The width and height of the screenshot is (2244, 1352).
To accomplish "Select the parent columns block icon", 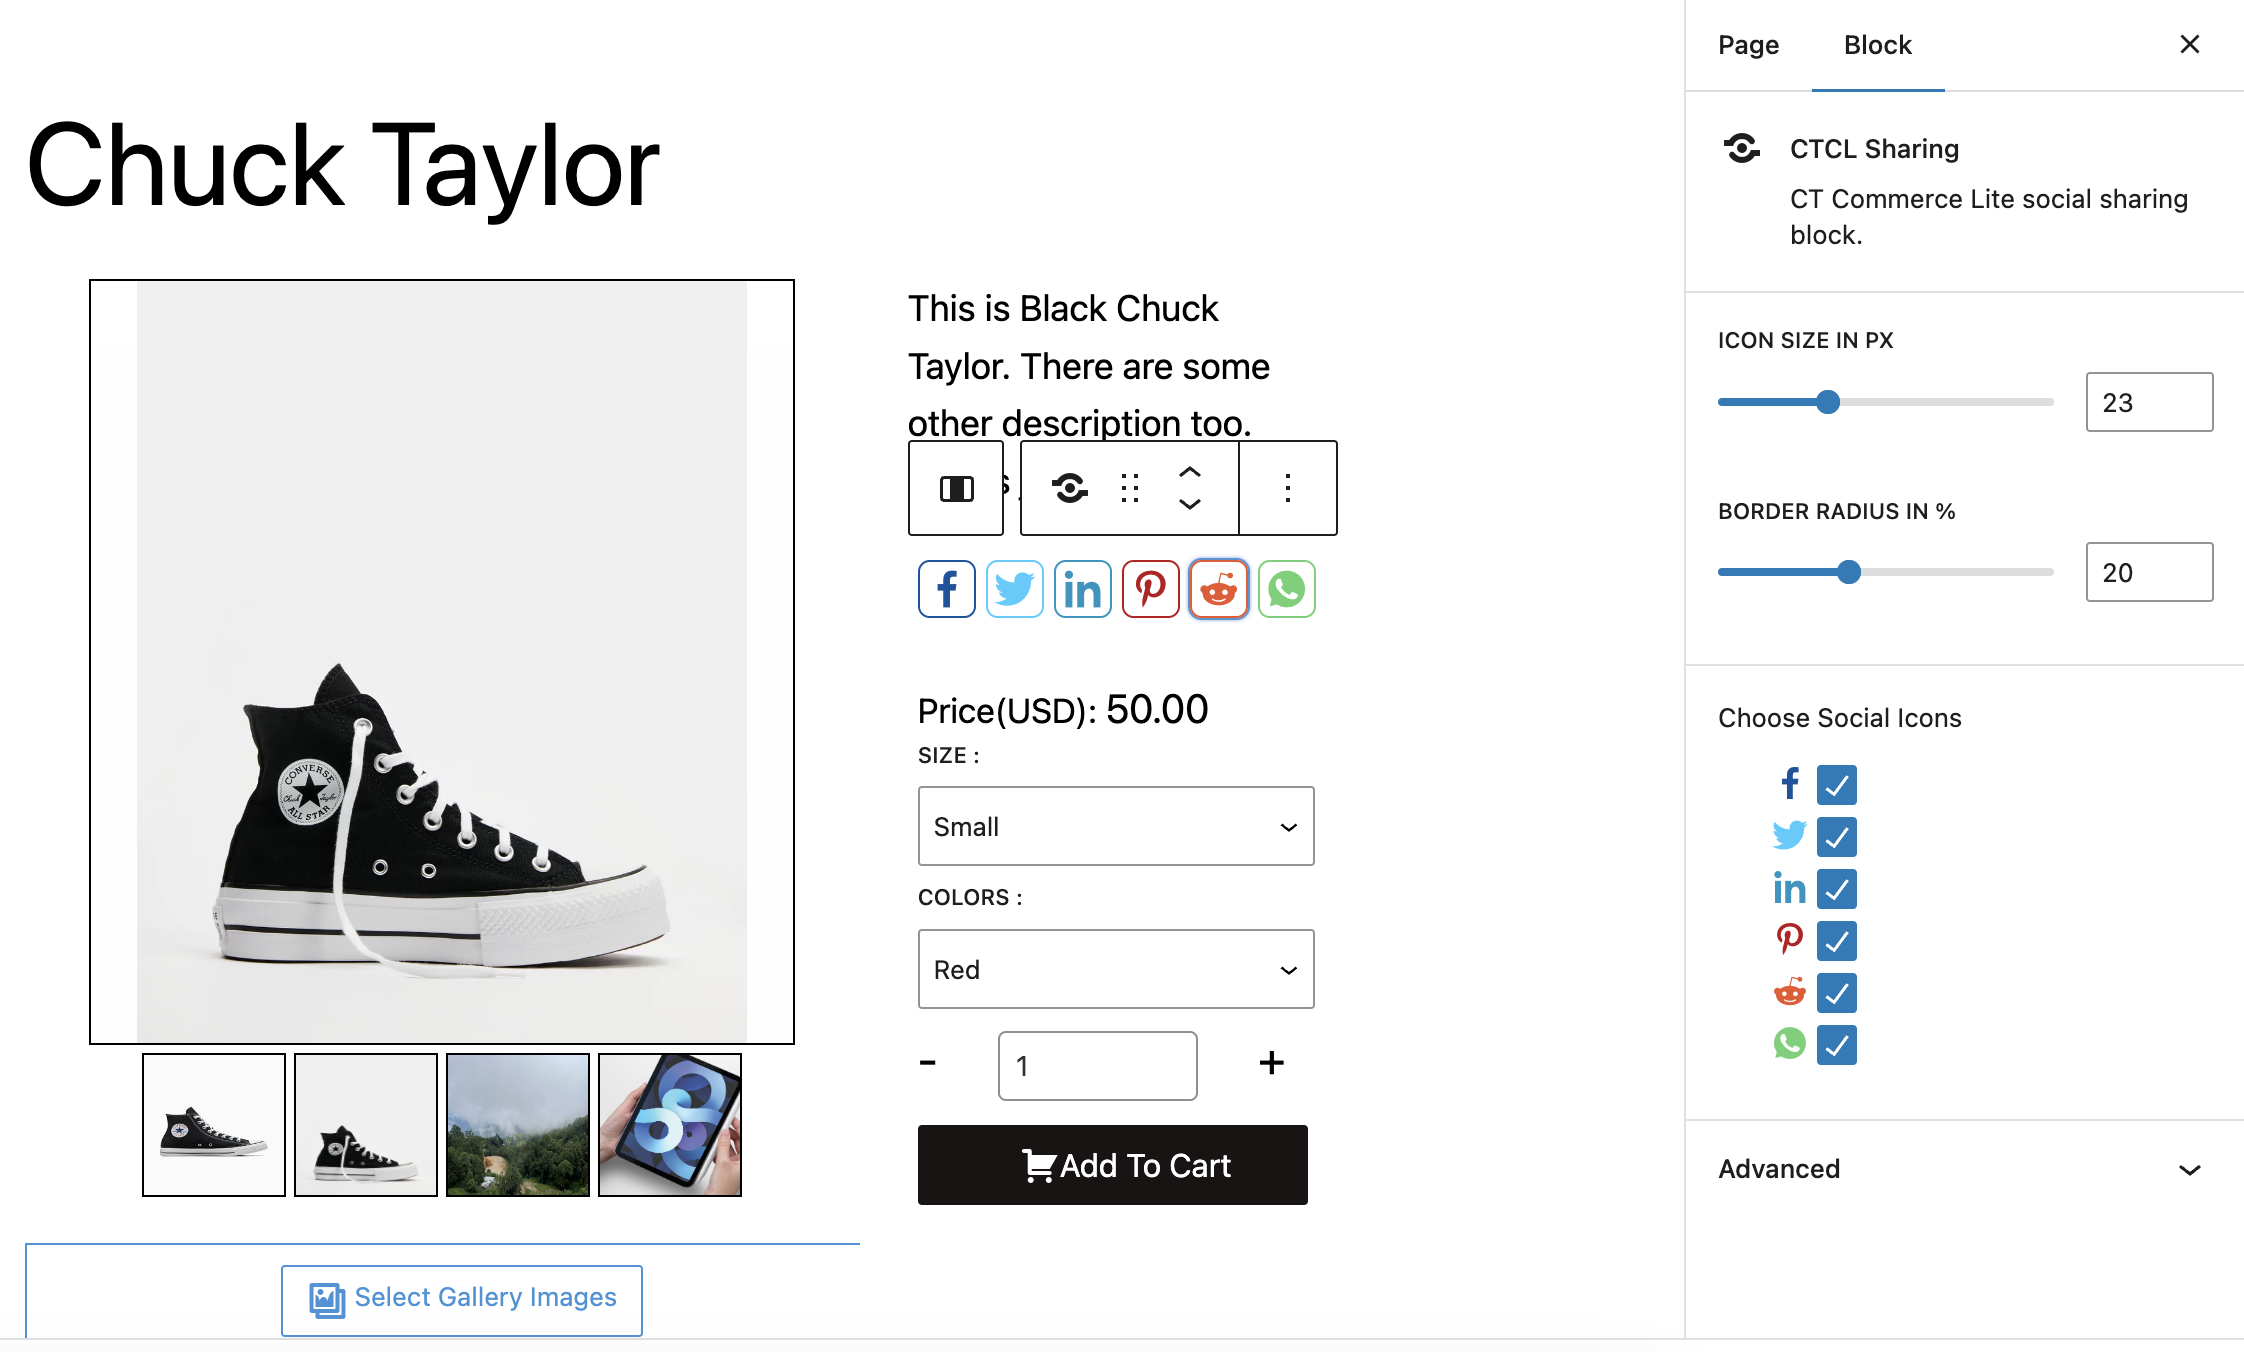I will click(956, 488).
